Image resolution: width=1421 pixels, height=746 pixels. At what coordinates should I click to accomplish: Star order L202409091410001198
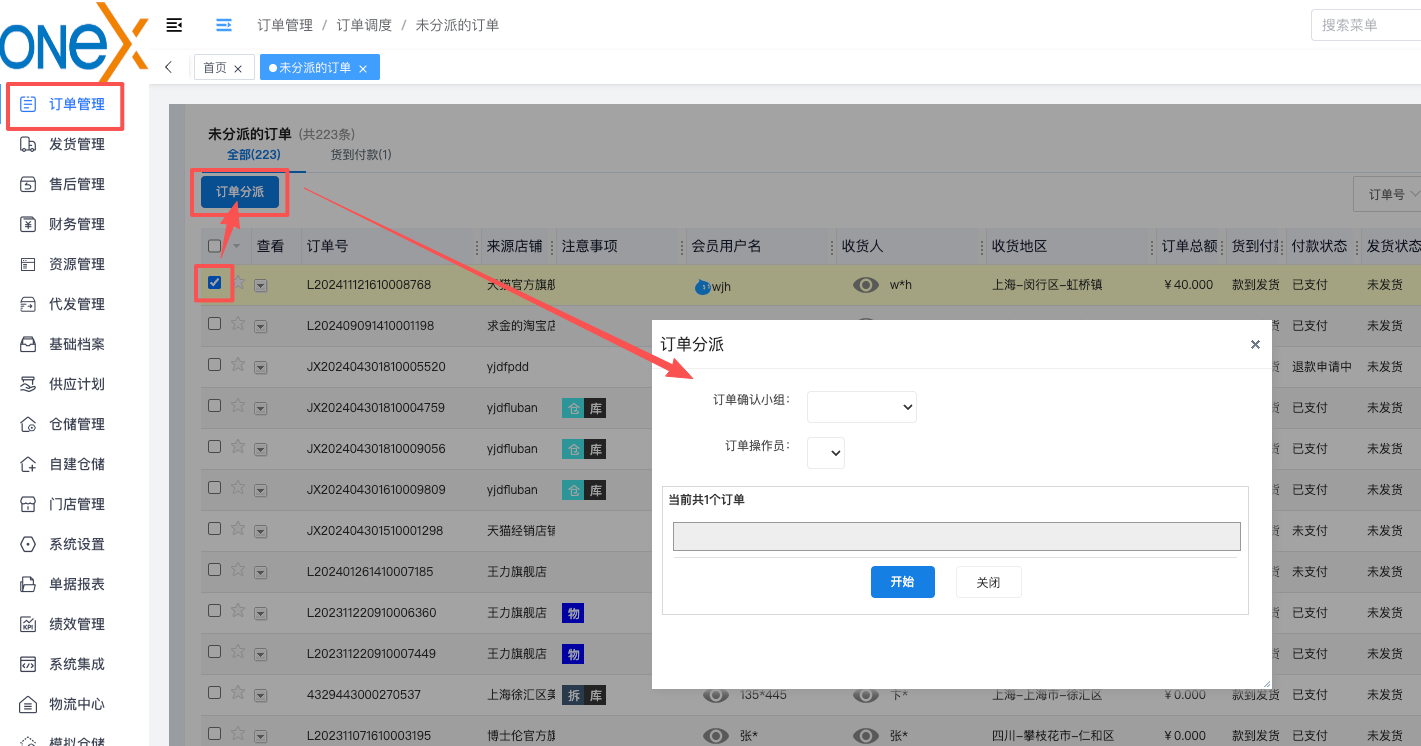pyautogui.click(x=238, y=323)
